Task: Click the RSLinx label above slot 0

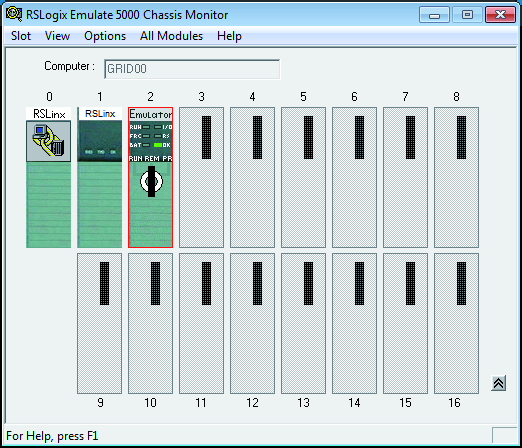Action: pyautogui.click(x=49, y=114)
